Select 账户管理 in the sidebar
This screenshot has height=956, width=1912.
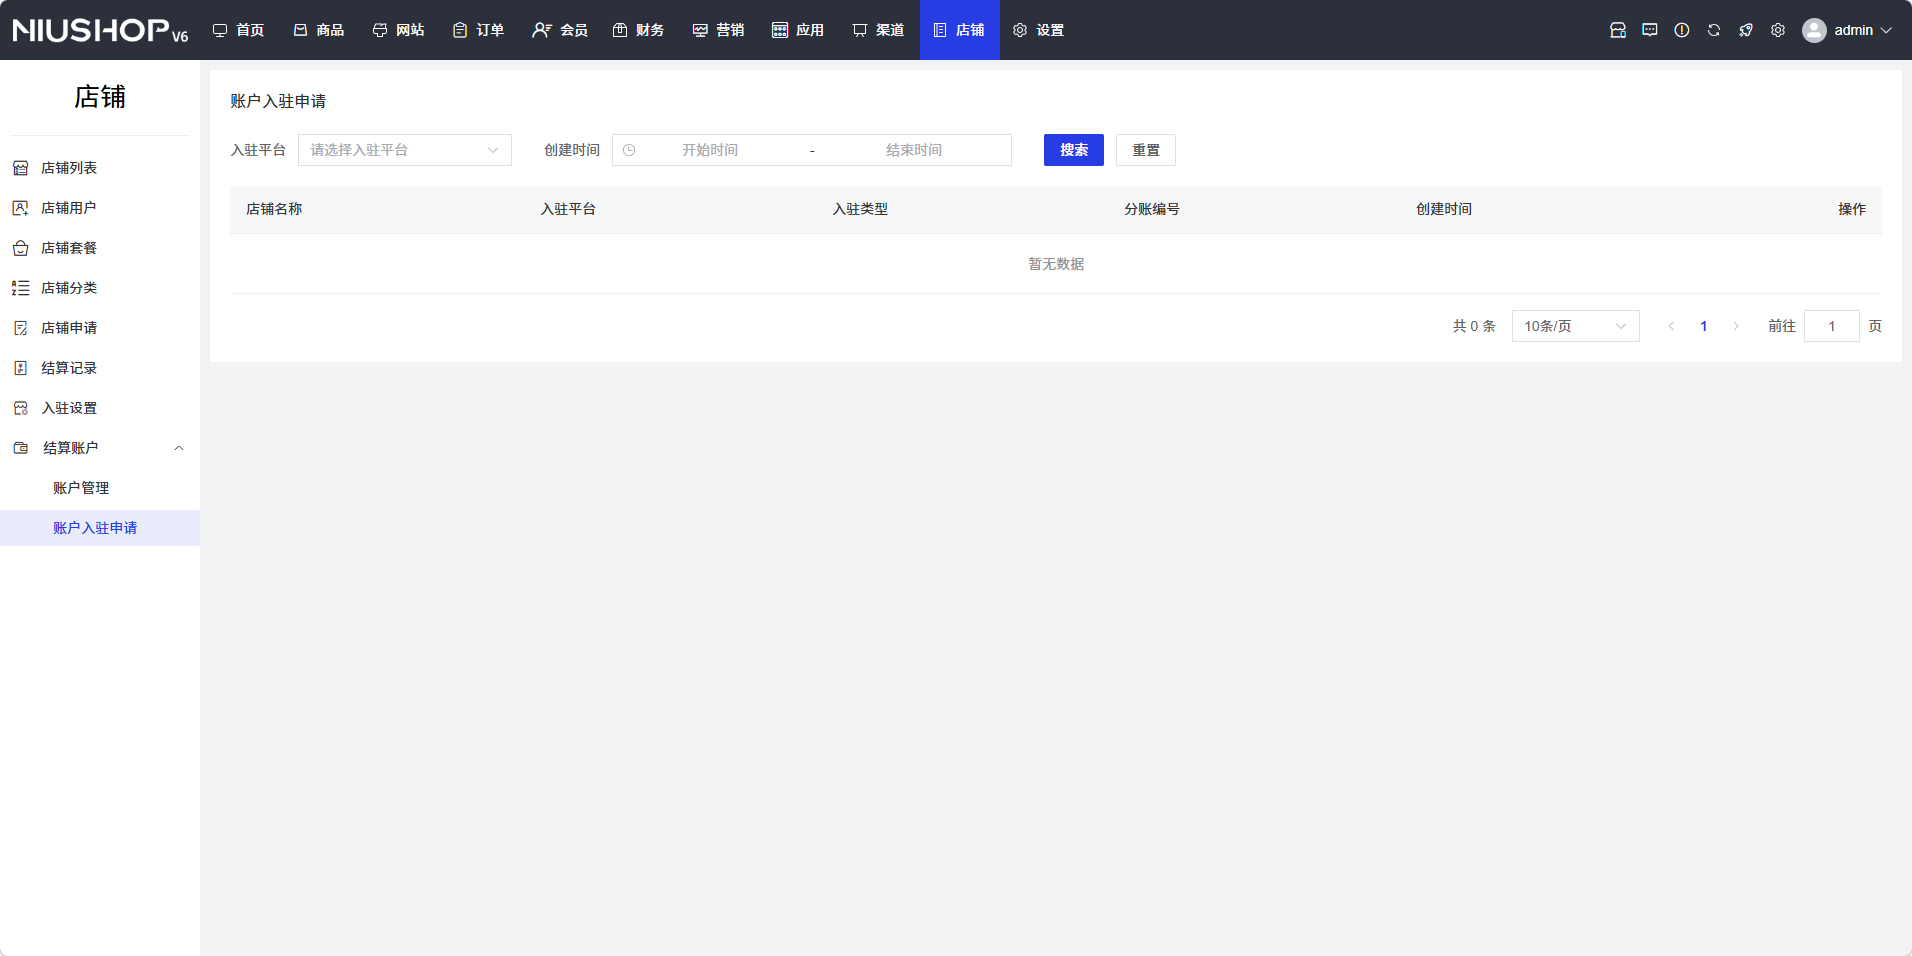[x=81, y=488]
